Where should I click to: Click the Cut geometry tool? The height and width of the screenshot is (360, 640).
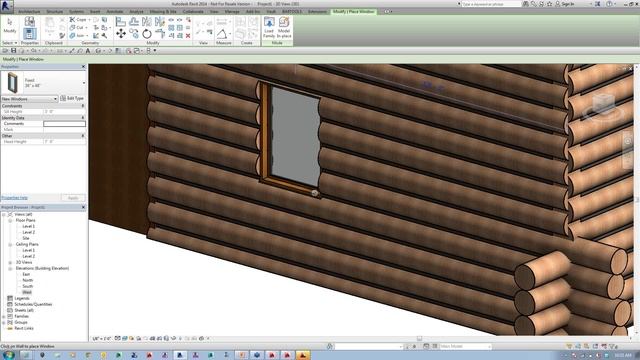click(77, 27)
